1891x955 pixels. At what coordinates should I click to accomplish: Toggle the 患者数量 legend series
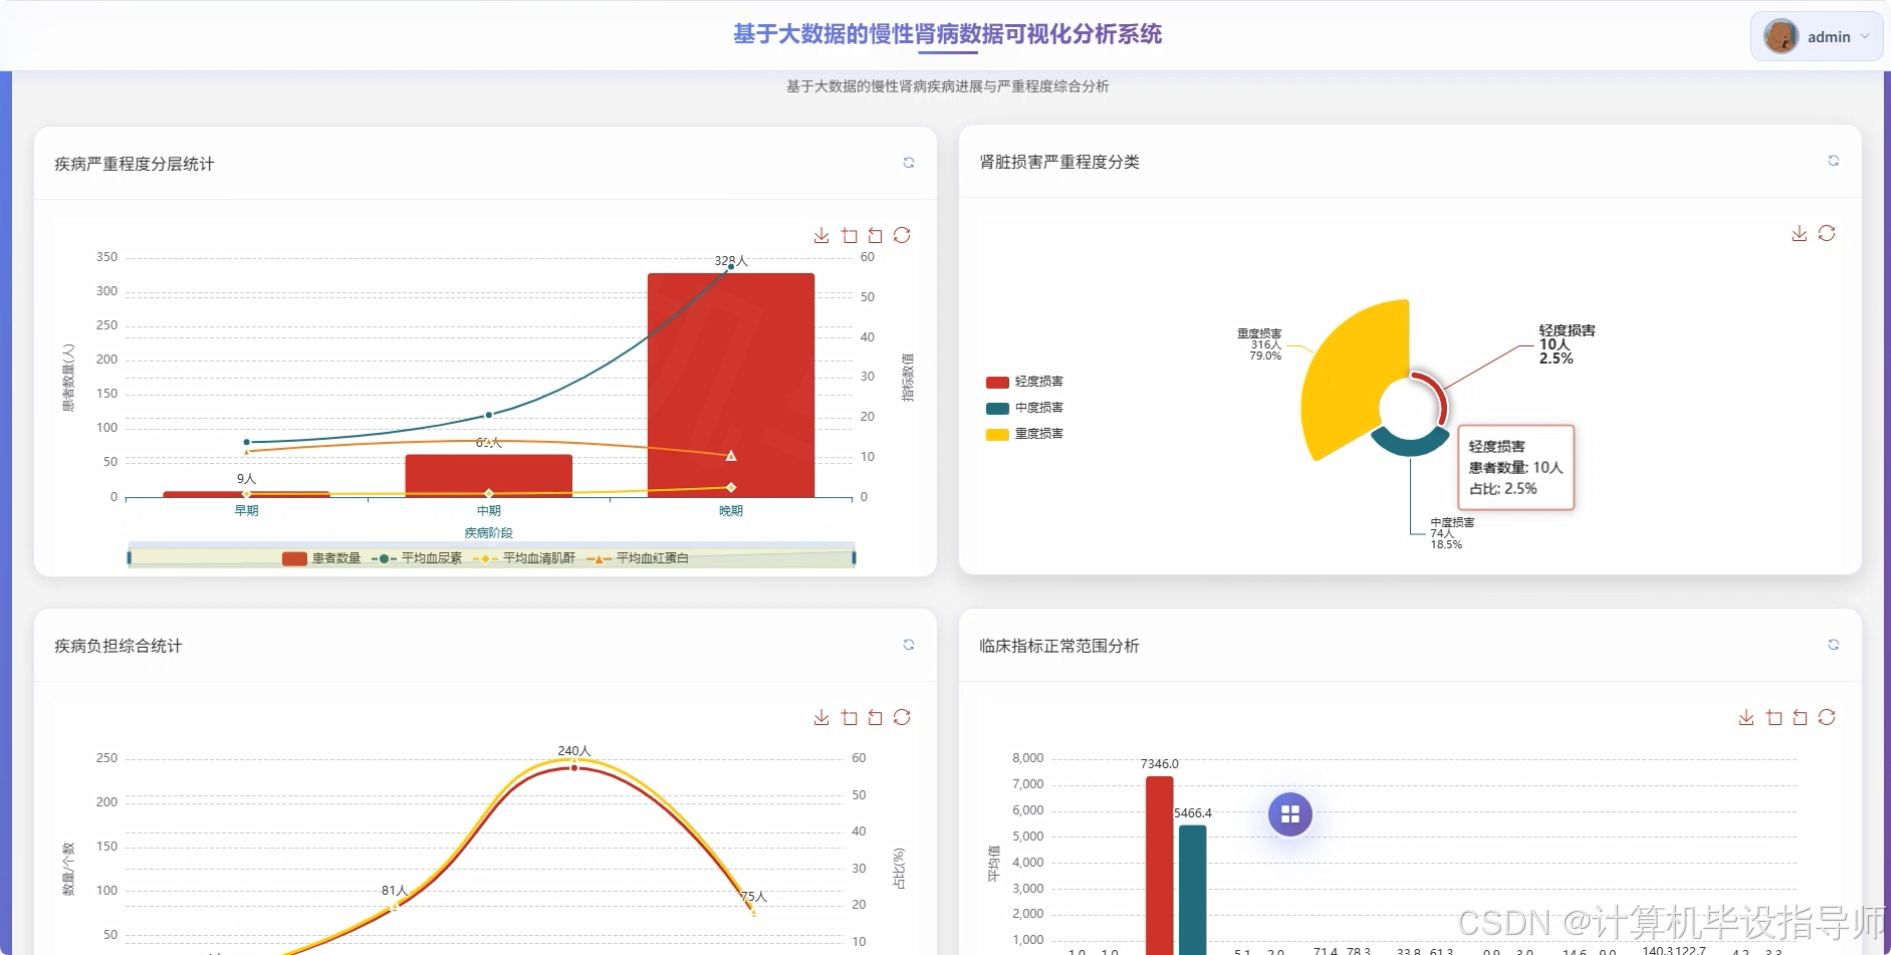(321, 558)
